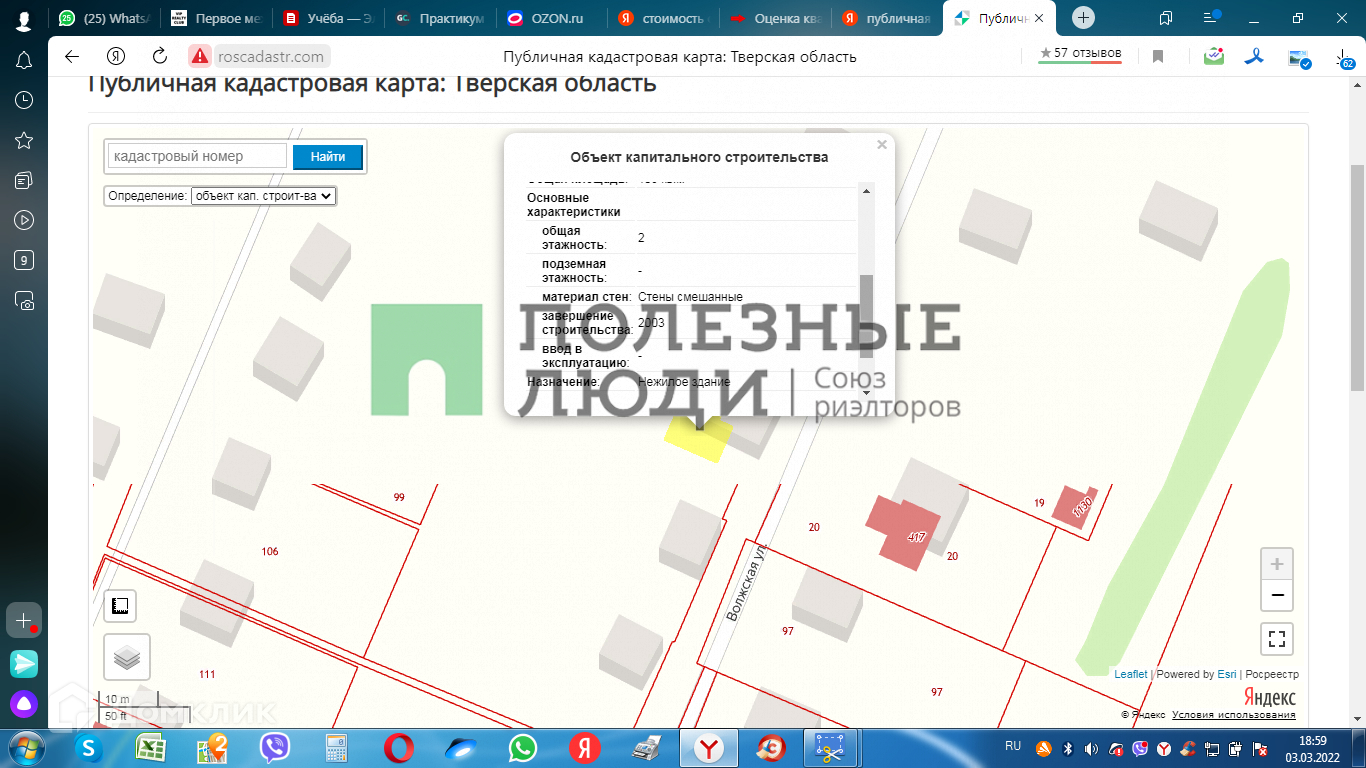
Task: Open the map layers control
Action: tap(127, 657)
